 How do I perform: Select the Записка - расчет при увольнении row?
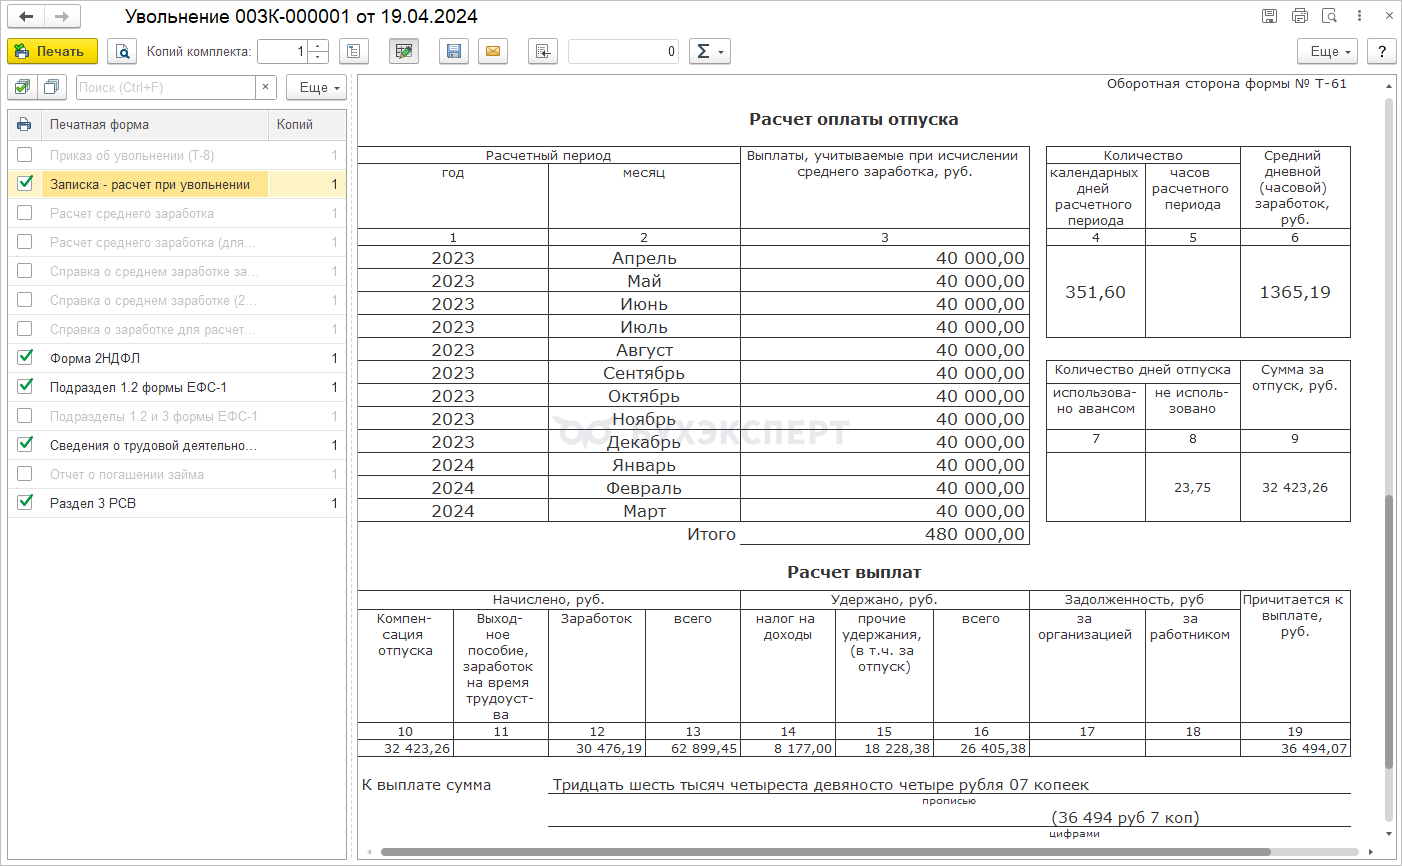150,184
